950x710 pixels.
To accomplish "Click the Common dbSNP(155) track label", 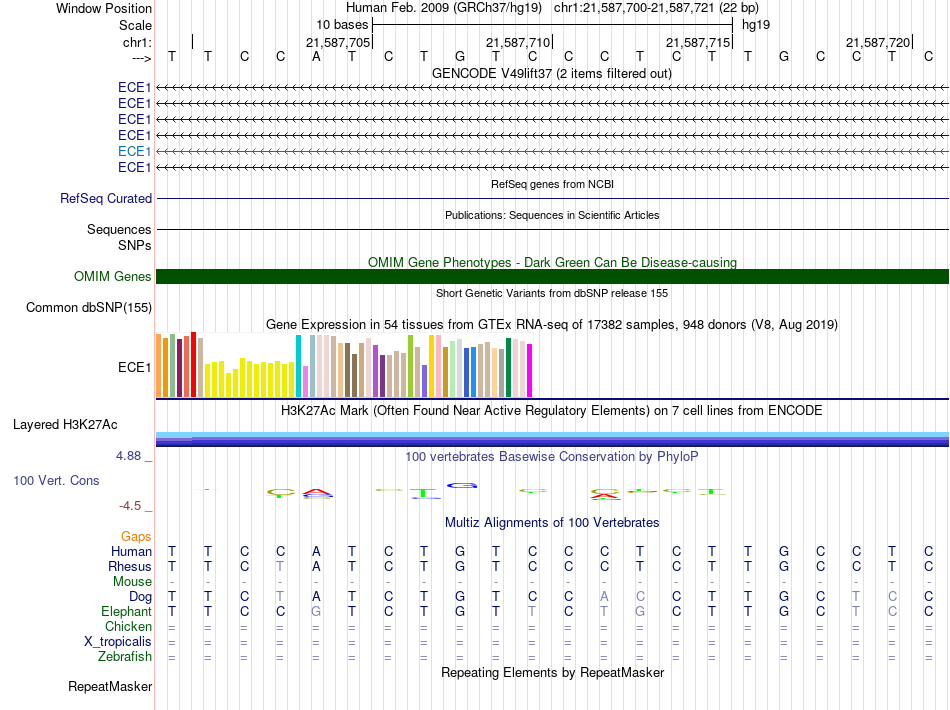I will pyautogui.click(x=89, y=308).
